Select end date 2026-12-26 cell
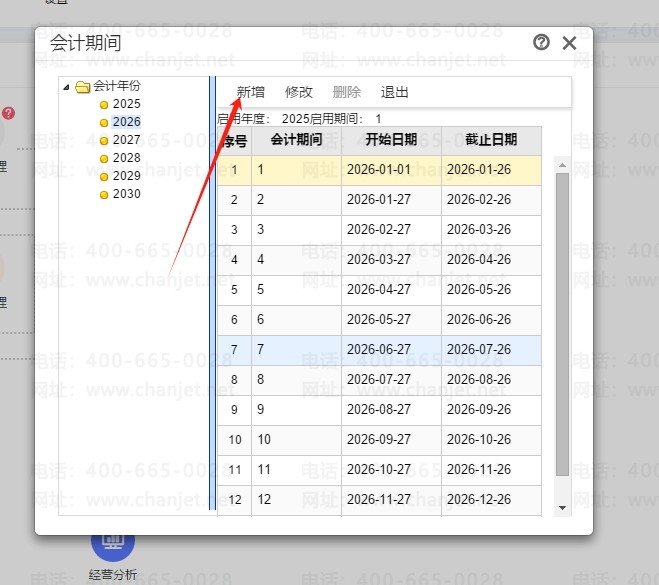The width and height of the screenshot is (659, 585). click(491, 500)
